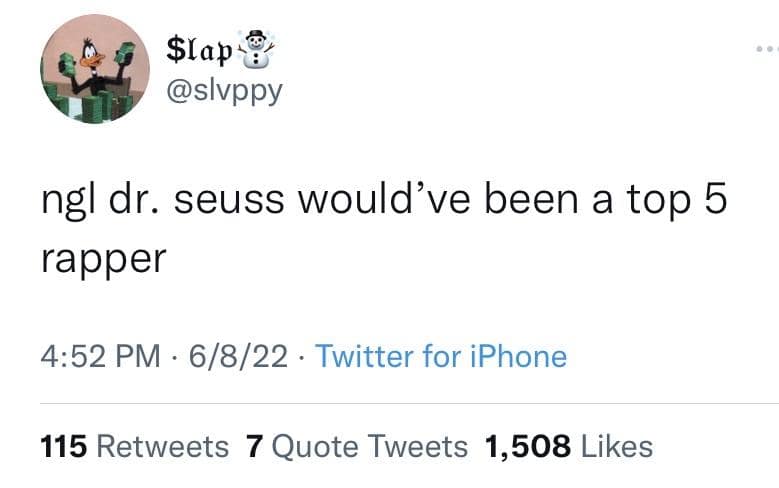Click the 115 retweet count number

(64, 446)
